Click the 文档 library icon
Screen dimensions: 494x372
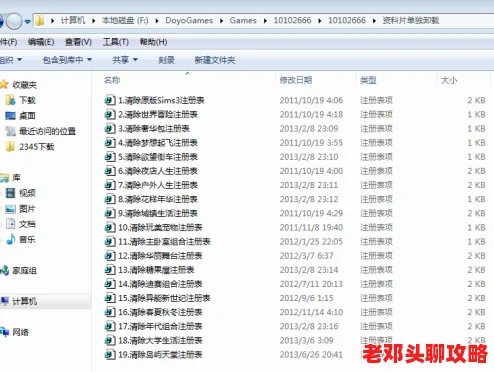click(x=11, y=224)
